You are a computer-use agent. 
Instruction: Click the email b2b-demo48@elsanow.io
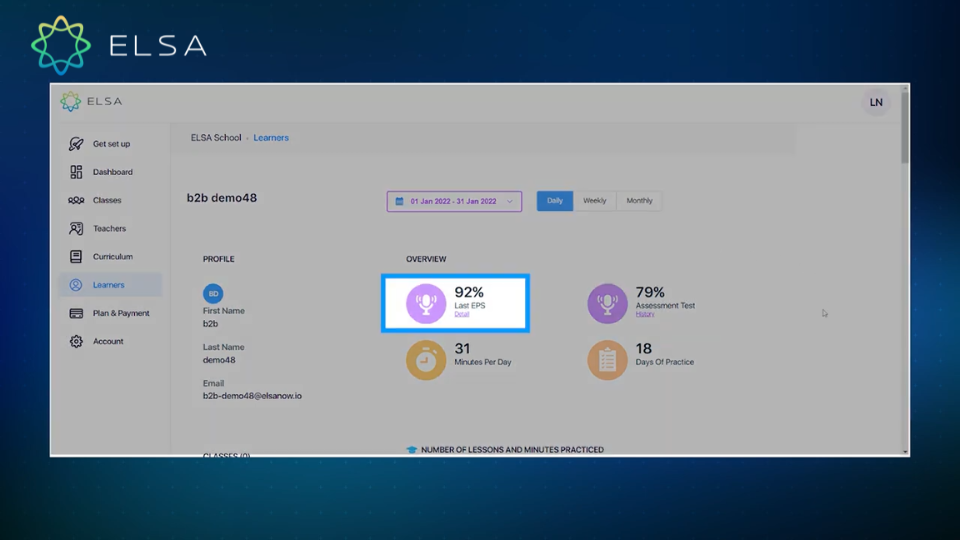click(252, 396)
